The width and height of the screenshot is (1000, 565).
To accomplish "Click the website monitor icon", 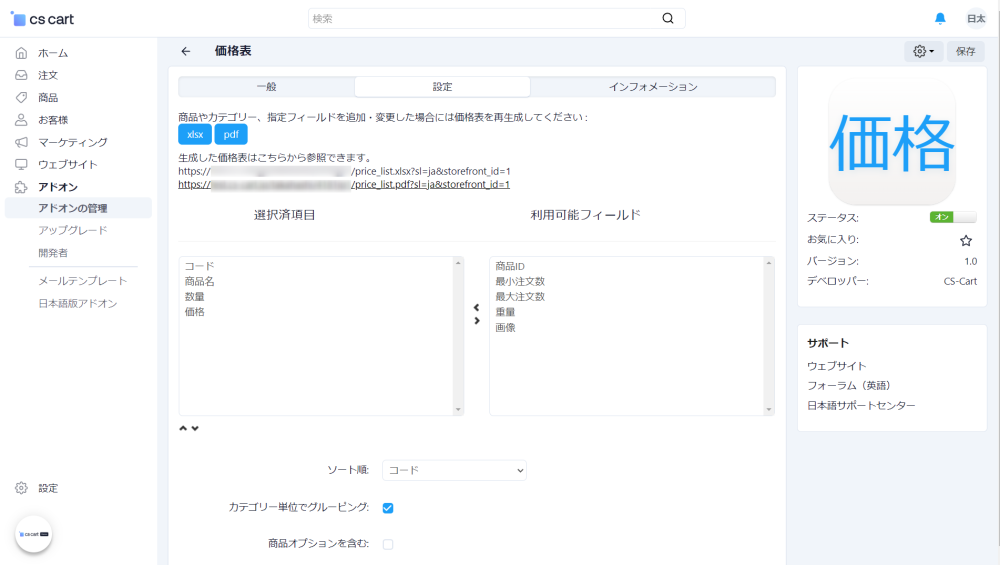I will [x=21, y=165].
